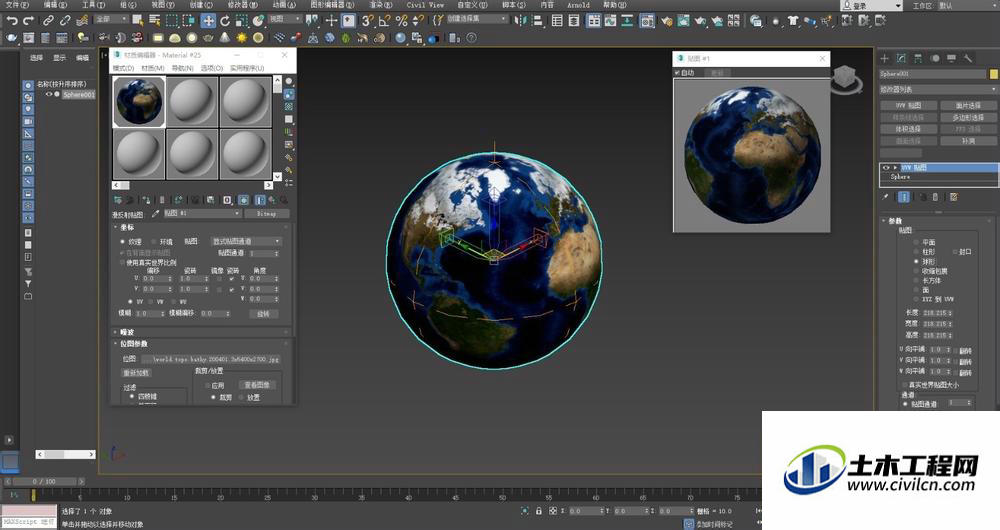Click the Redo arrow in main toolbar

28,20
